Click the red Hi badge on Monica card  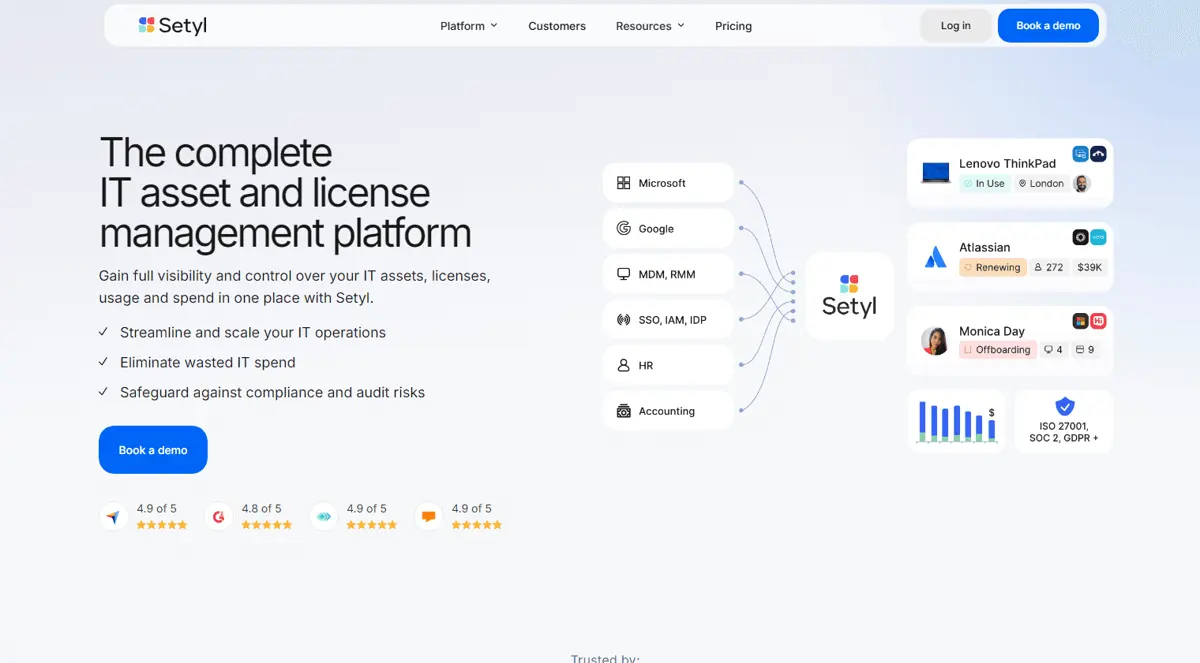1098,321
